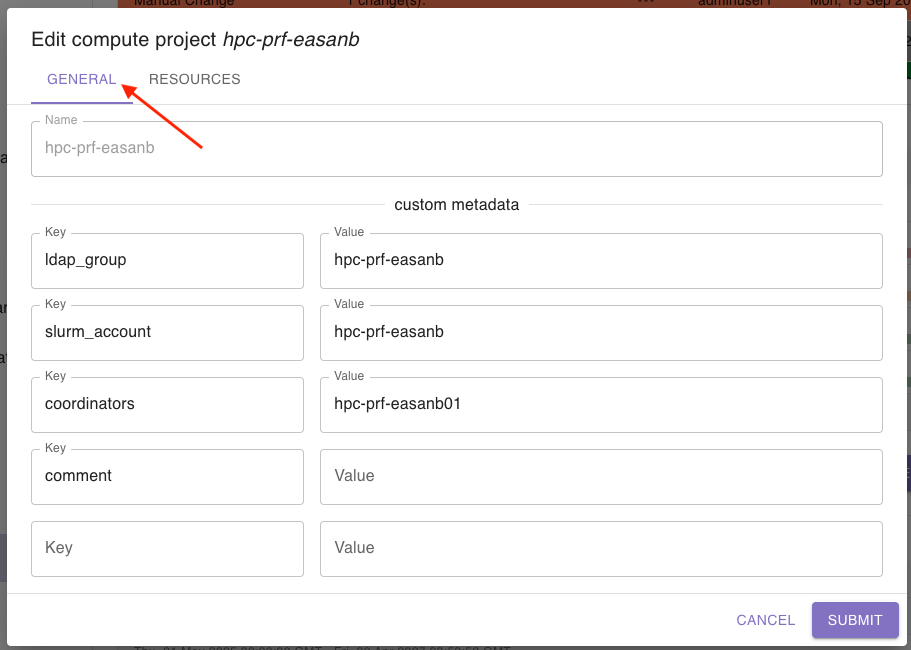Click the empty Value field in last row
This screenshot has height=650, width=911.
pyautogui.click(x=600, y=548)
